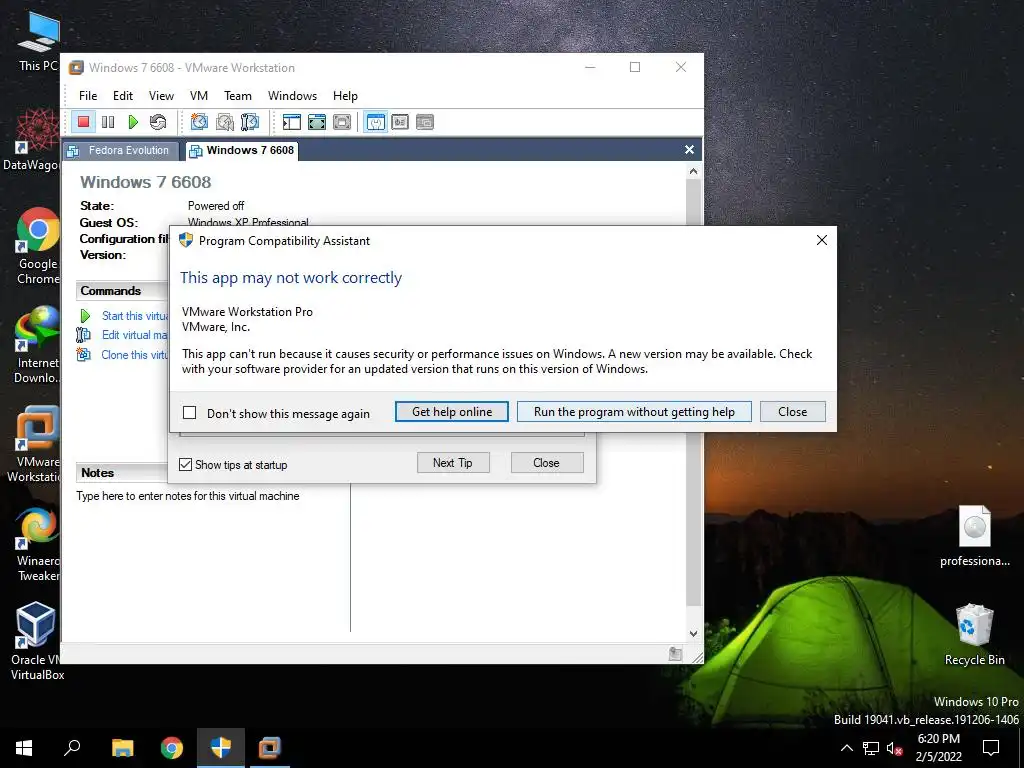Click the Start this virtual machine link
This screenshot has width=1024, height=768.
[135, 316]
